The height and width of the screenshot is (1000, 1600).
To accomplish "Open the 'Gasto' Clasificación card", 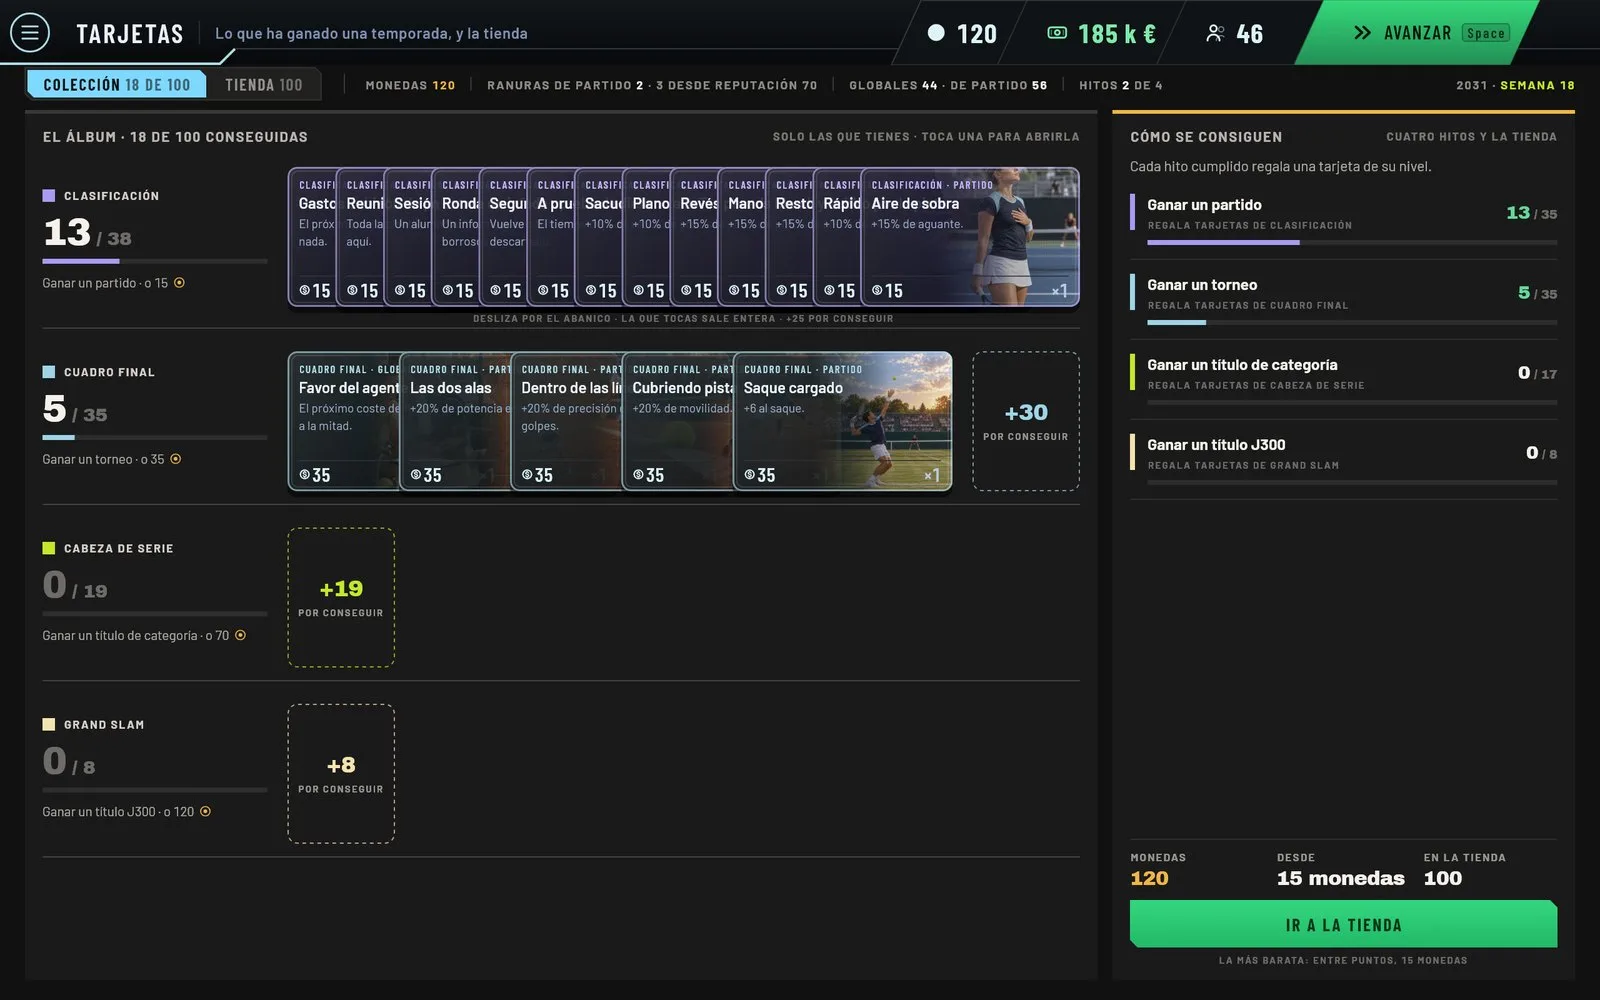I will pyautogui.click(x=312, y=237).
